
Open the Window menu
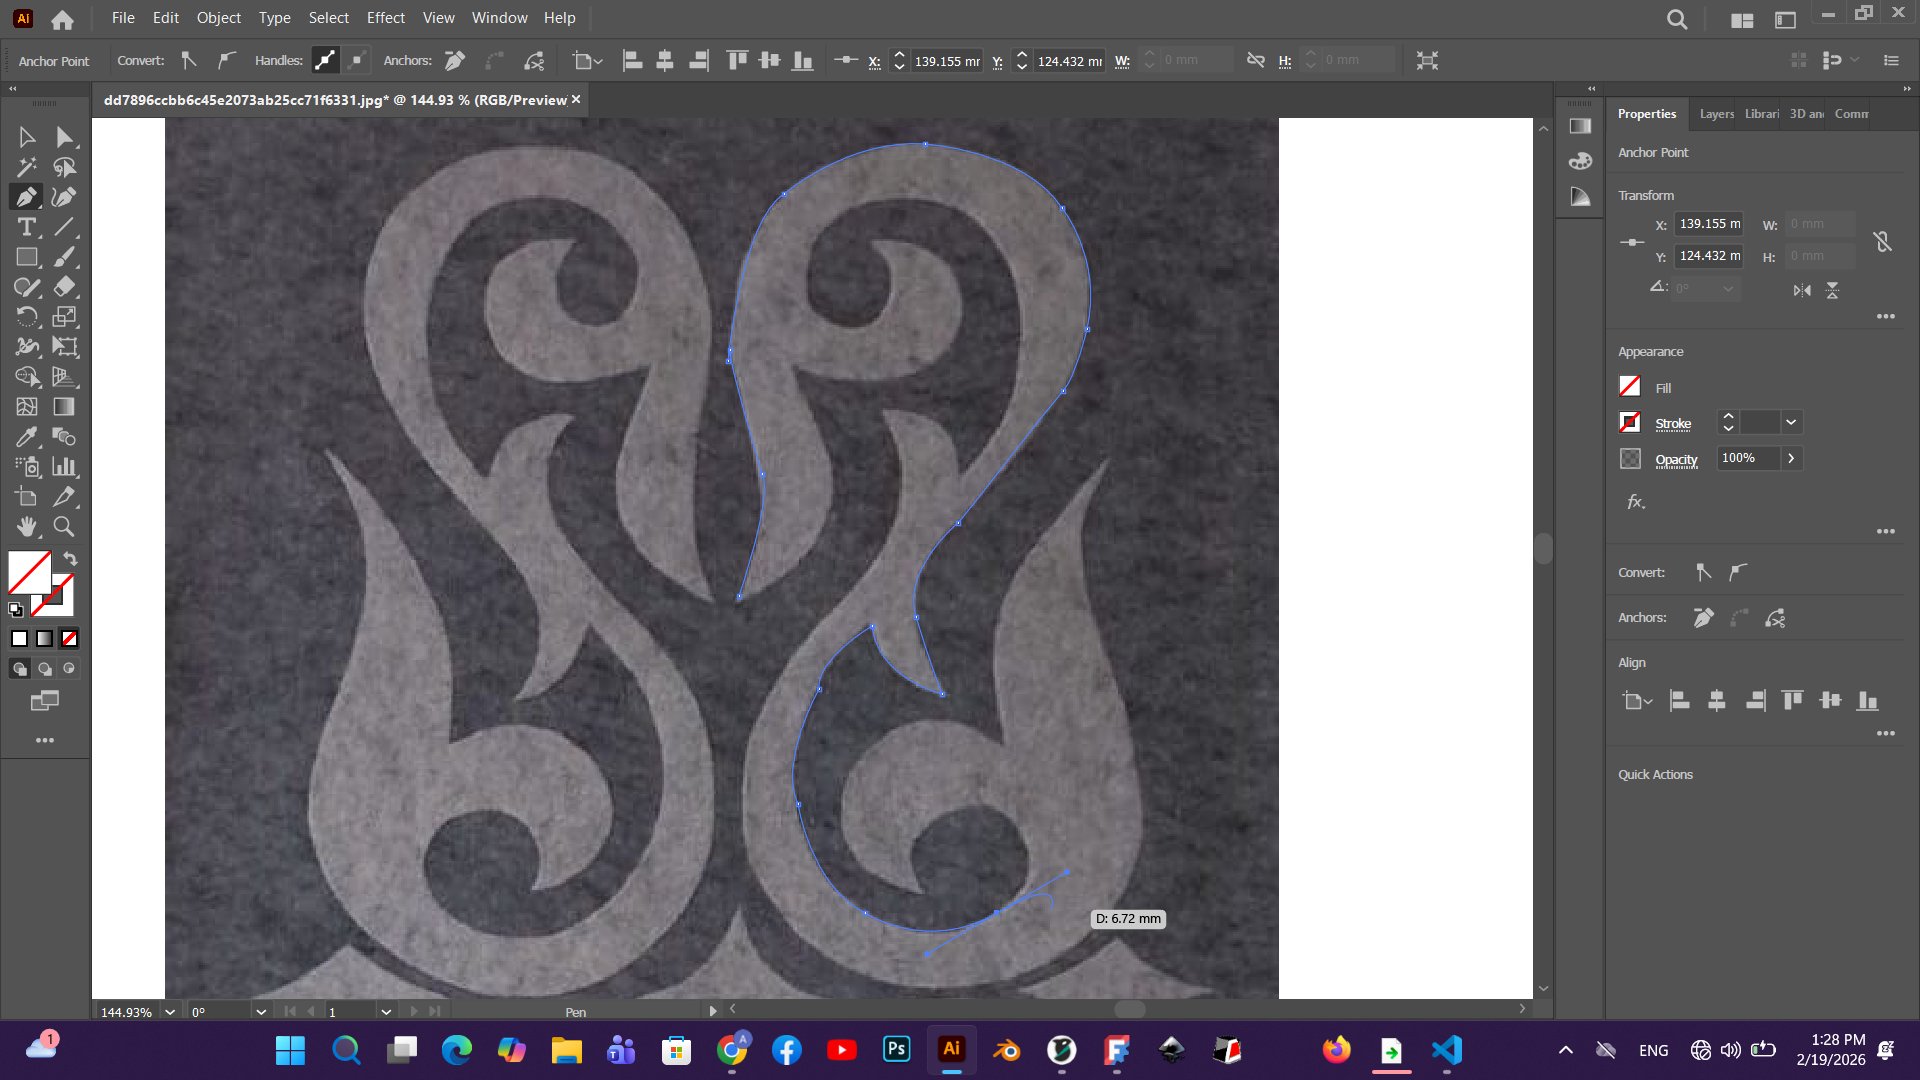tap(499, 18)
